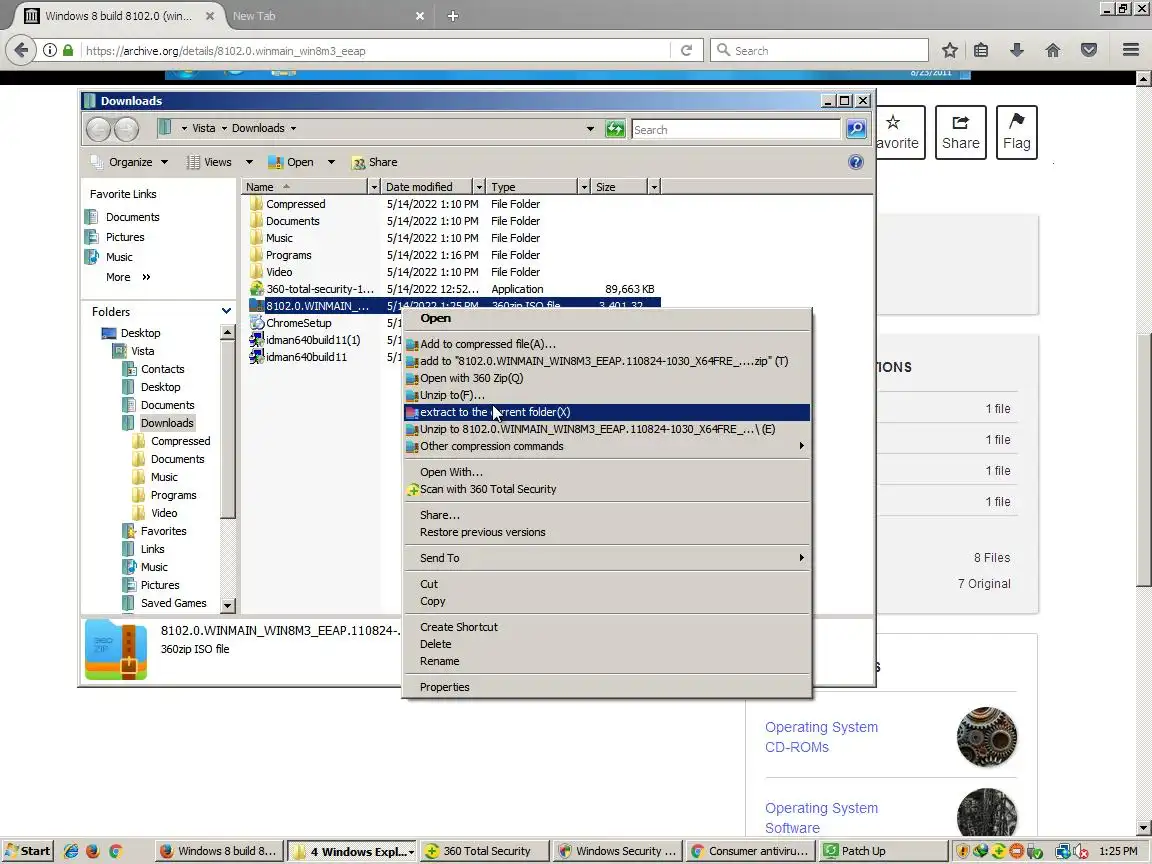Select Programs folder in tree

[x=173, y=494]
